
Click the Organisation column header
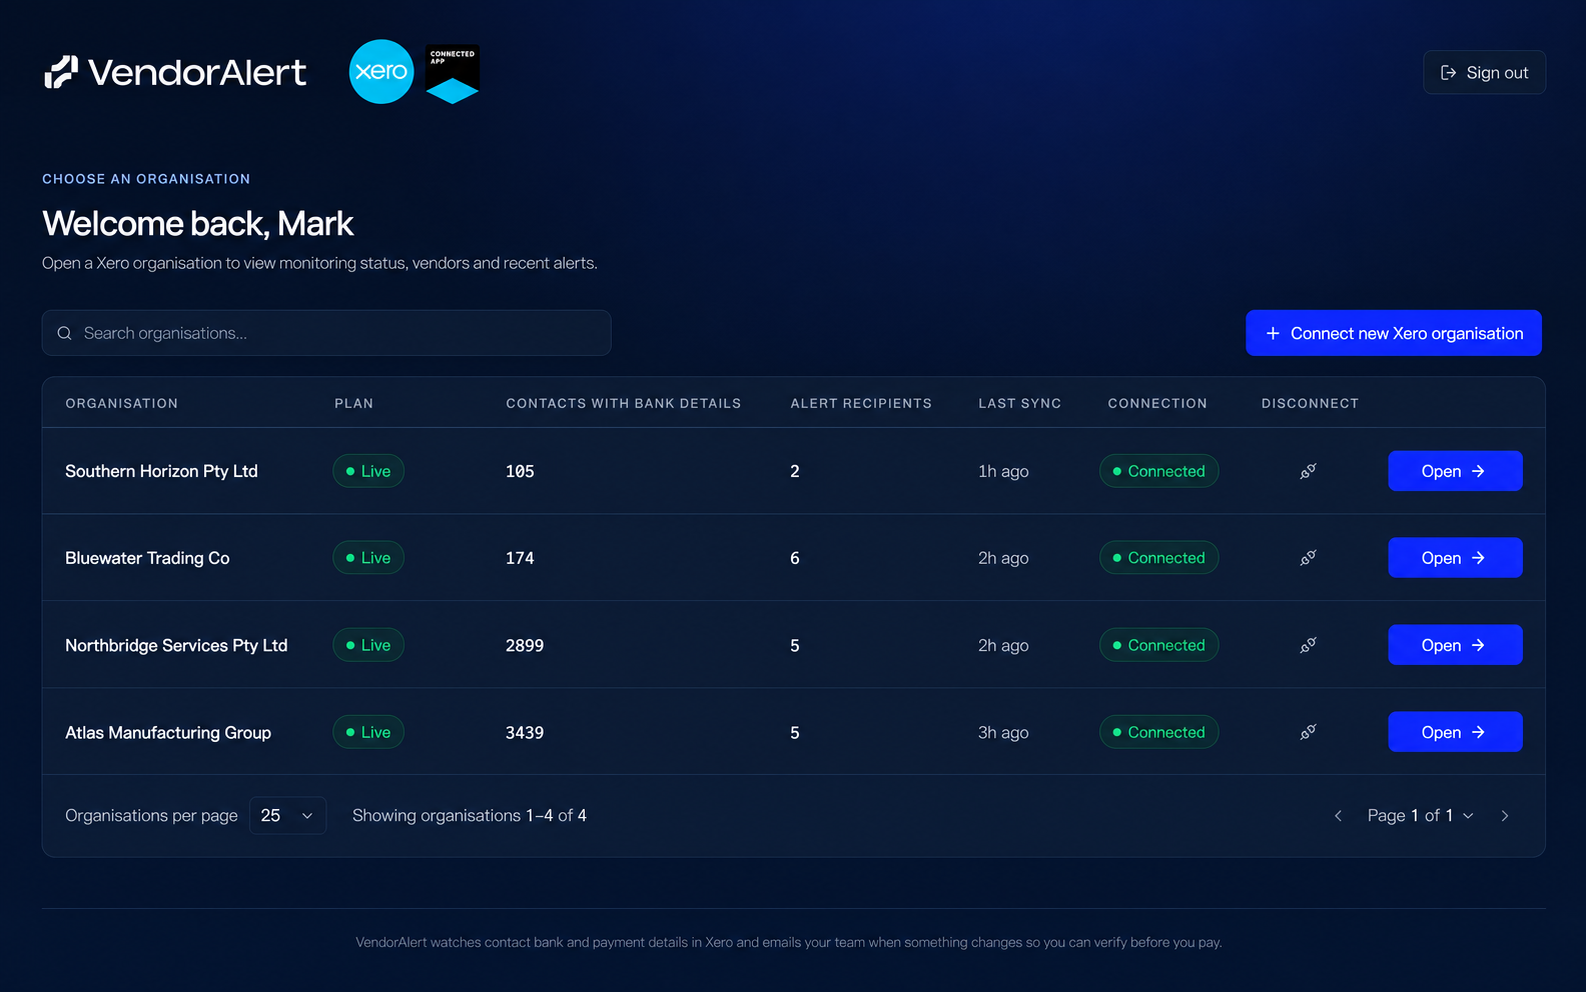[x=122, y=403]
